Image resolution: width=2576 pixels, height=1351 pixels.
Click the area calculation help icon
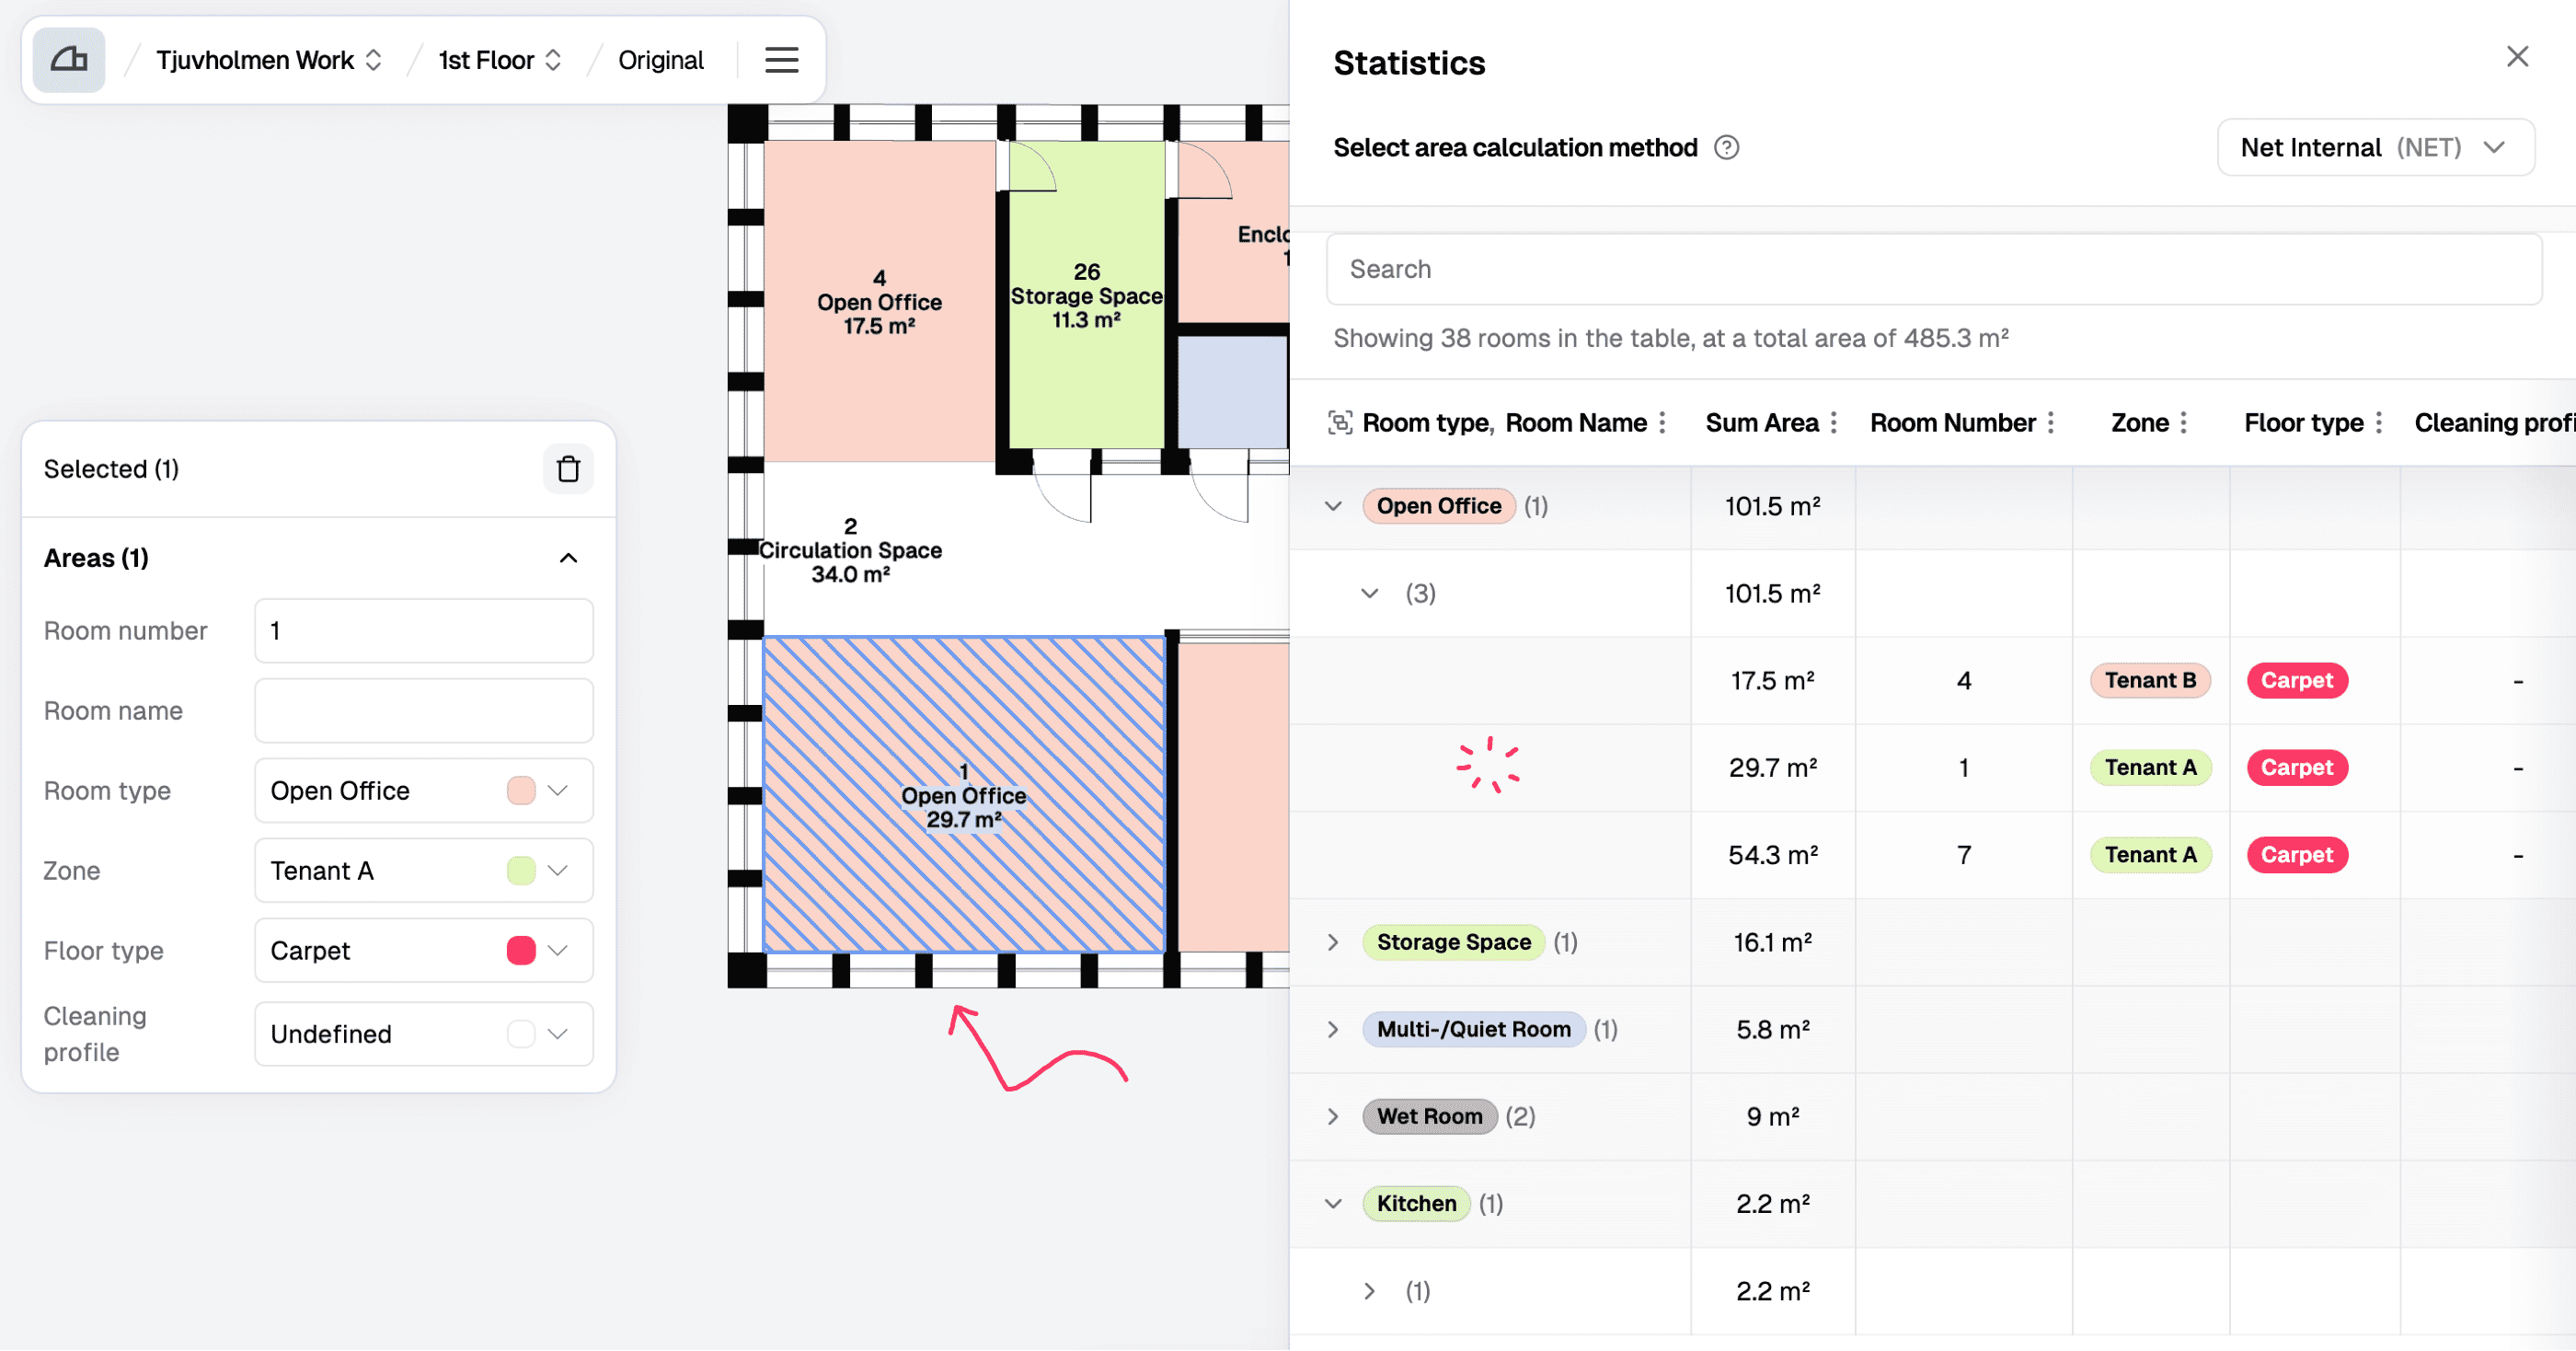1726,148
